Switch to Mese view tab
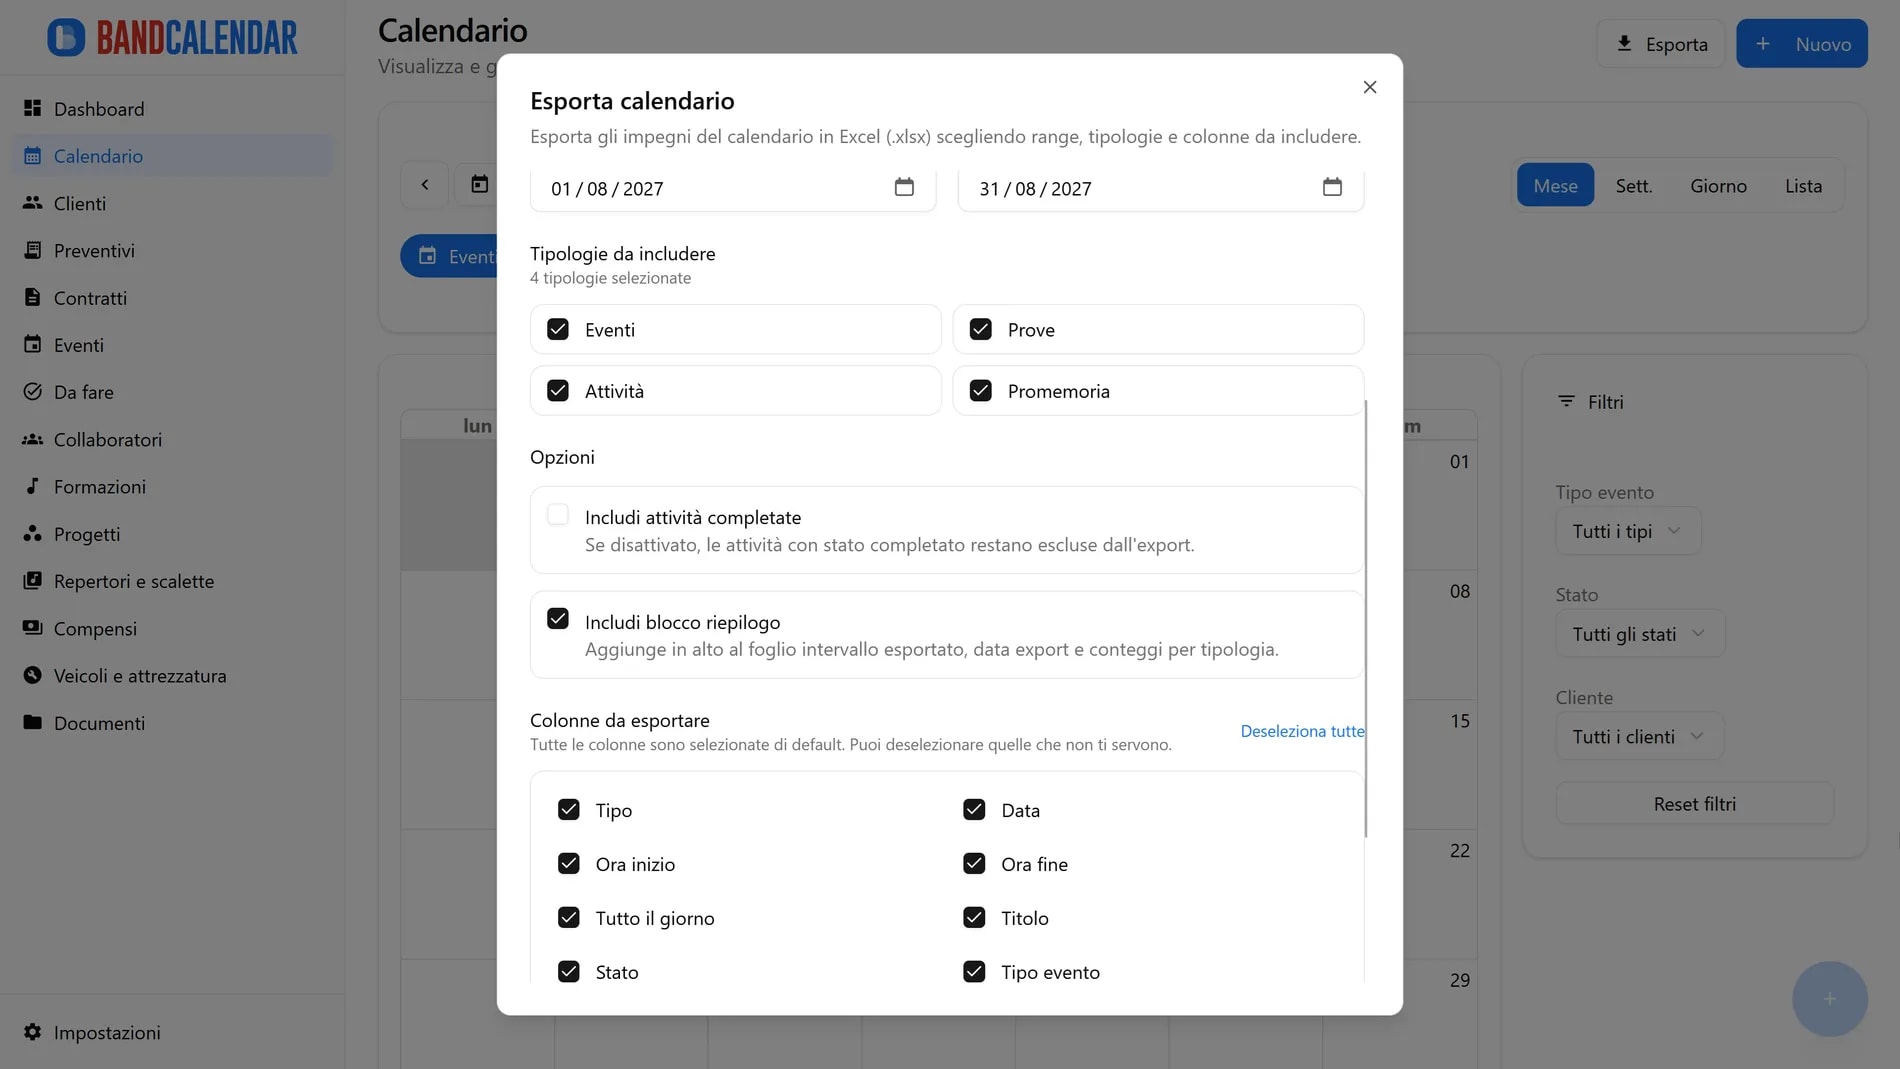1900x1069 pixels. 1555,185
